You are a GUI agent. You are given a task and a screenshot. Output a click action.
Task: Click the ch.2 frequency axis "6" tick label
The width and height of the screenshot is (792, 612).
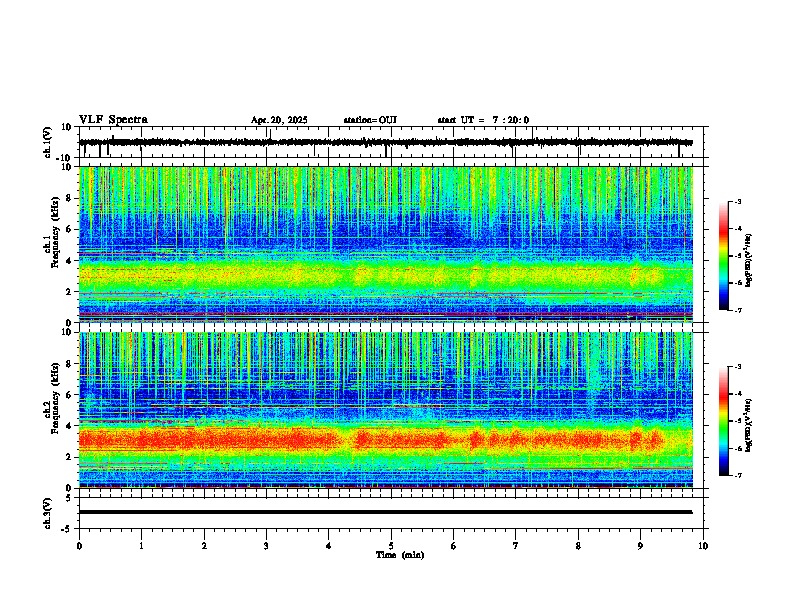69,395
